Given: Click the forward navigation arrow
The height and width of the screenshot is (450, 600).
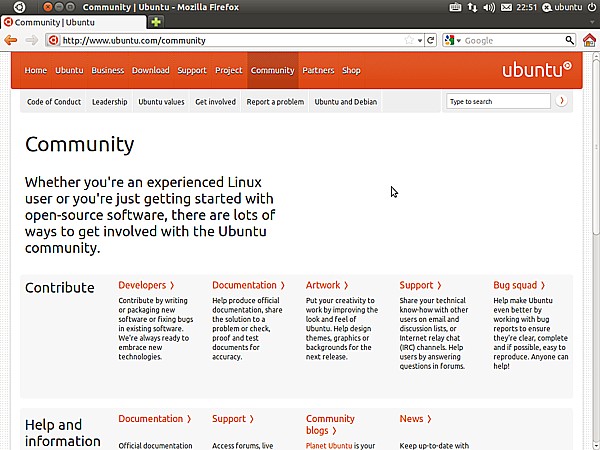Looking at the screenshot, I should (x=32, y=40).
